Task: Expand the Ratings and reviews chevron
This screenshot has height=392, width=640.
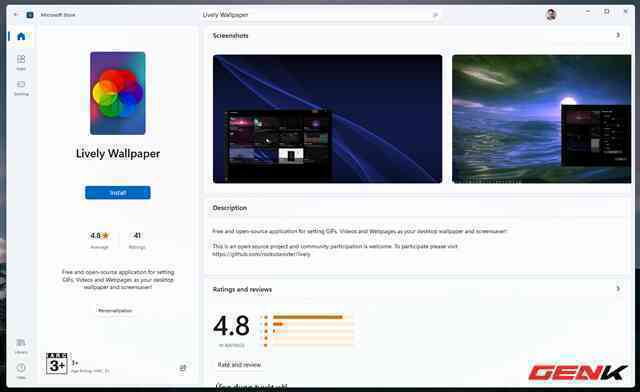Action: point(618,289)
